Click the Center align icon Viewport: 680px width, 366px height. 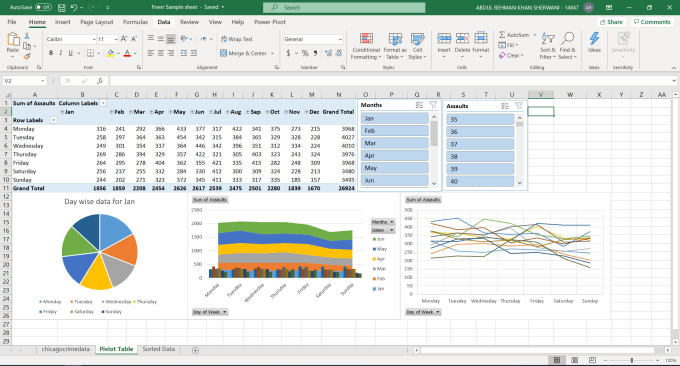point(160,53)
